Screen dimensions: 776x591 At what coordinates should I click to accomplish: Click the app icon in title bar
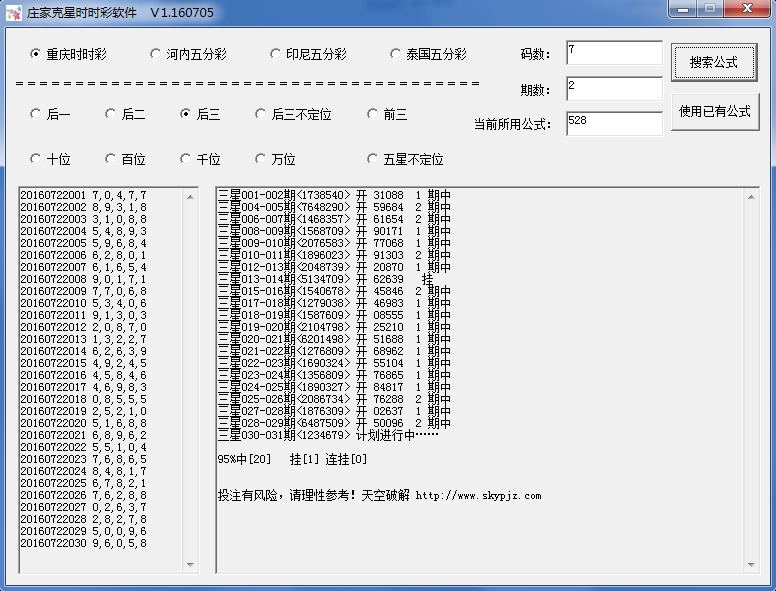(13, 13)
